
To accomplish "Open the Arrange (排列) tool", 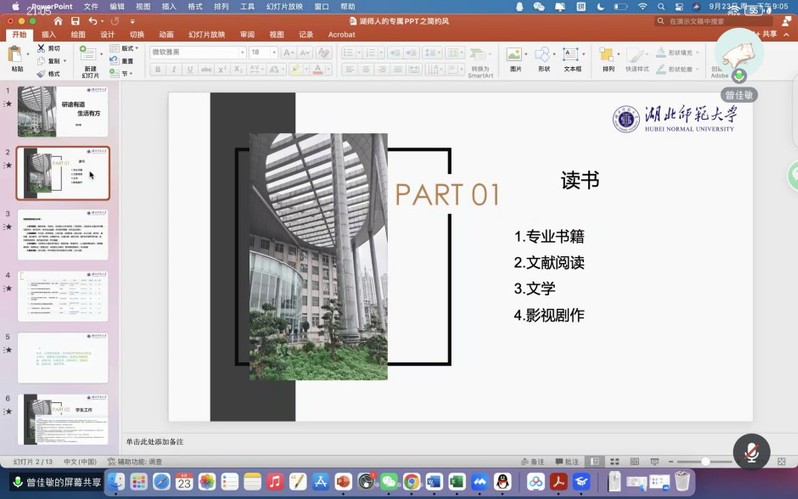I will pyautogui.click(x=608, y=56).
